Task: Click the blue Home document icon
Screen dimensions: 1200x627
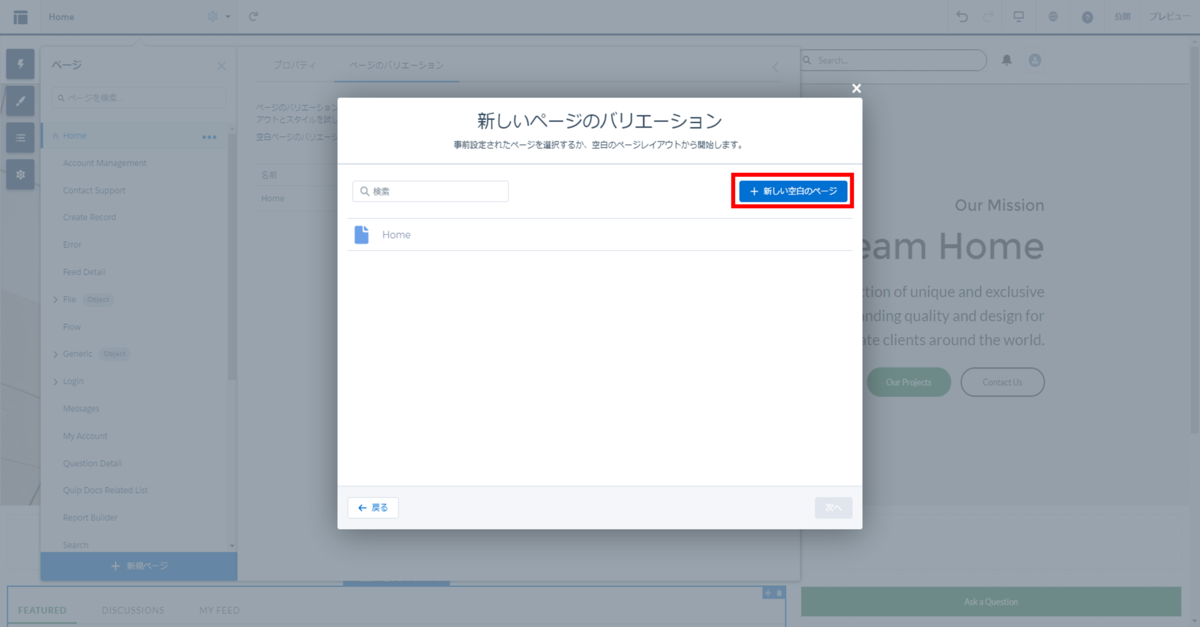Action: point(362,235)
